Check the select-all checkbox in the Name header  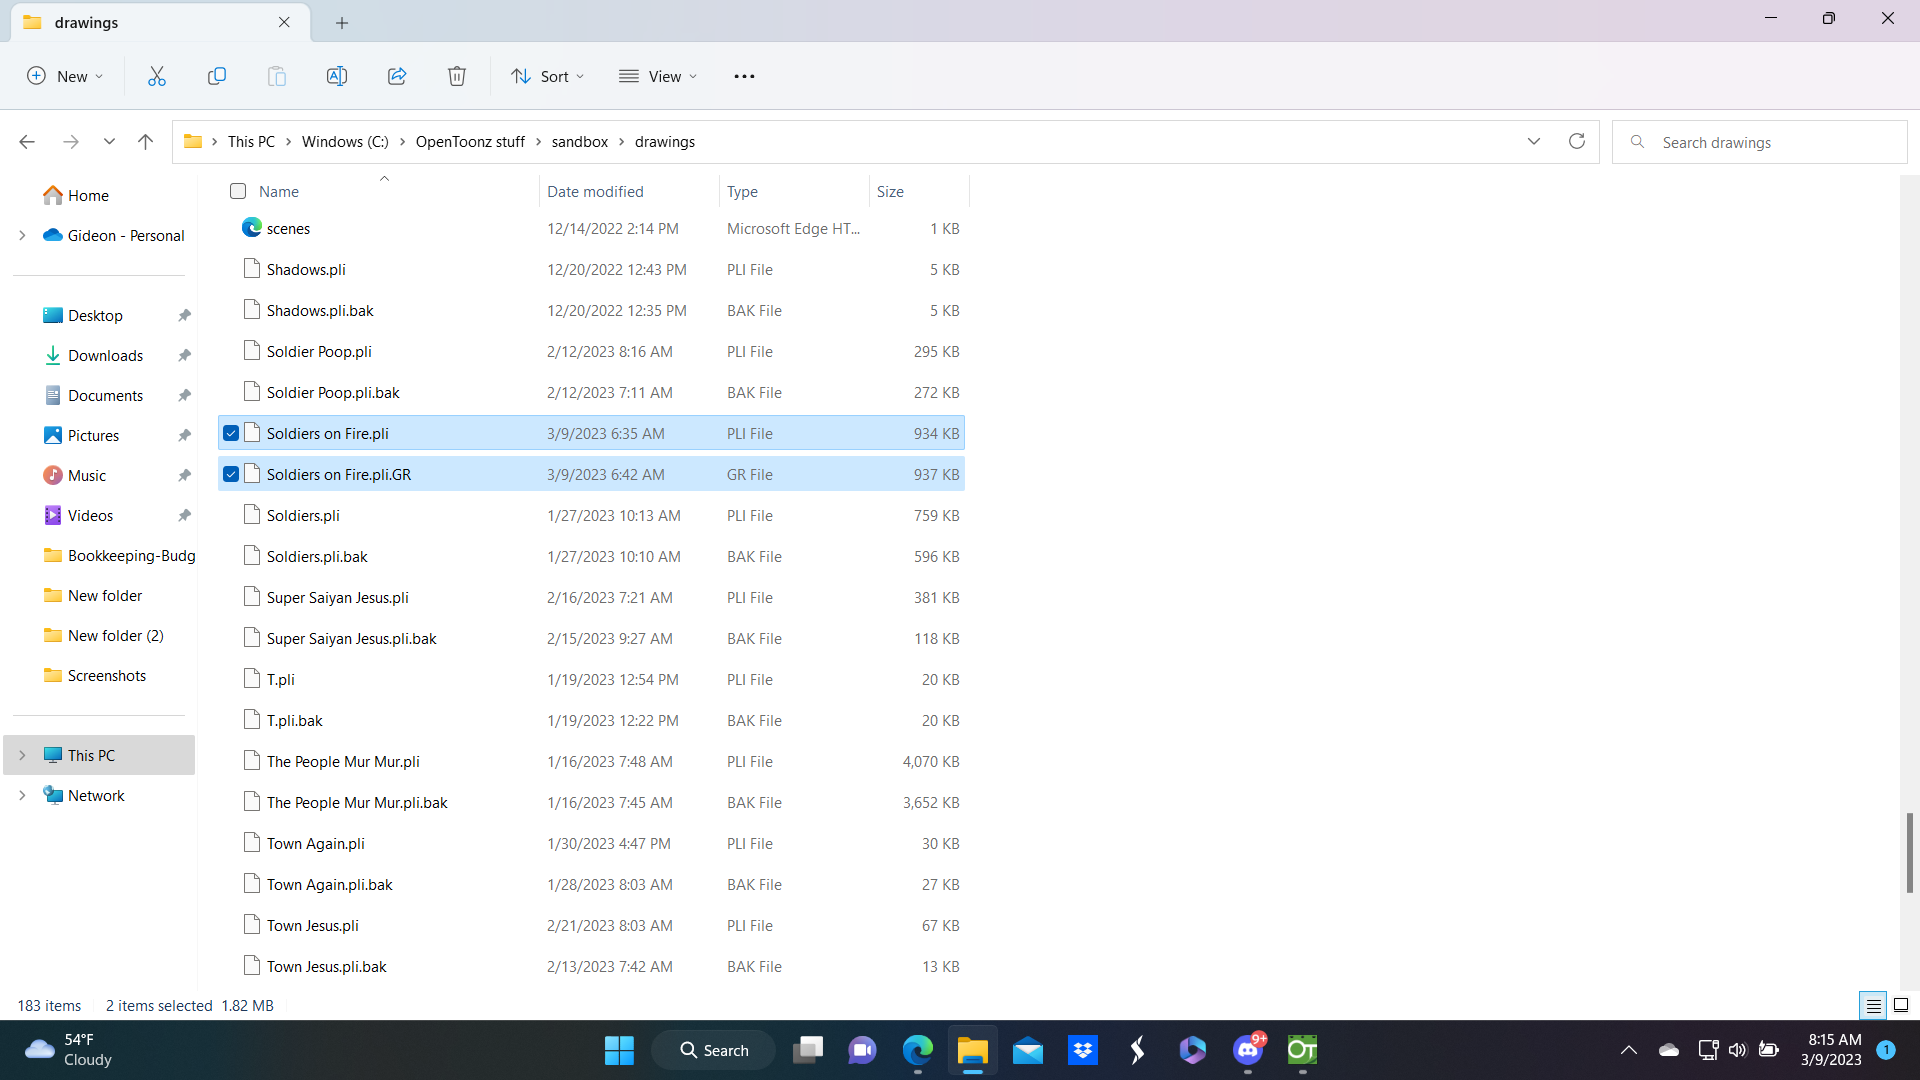pyautogui.click(x=237, y=191)
